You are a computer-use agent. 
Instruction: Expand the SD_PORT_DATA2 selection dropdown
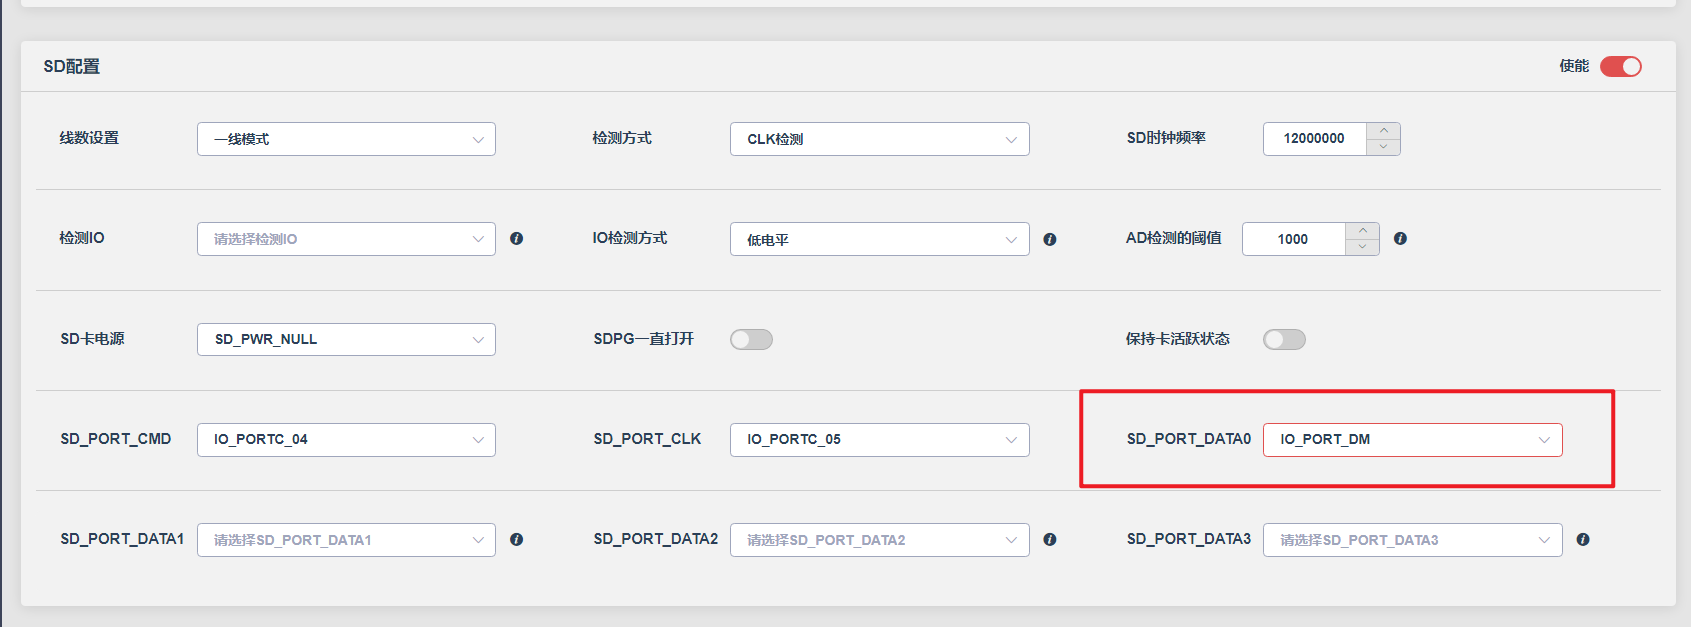click(880, 540)
